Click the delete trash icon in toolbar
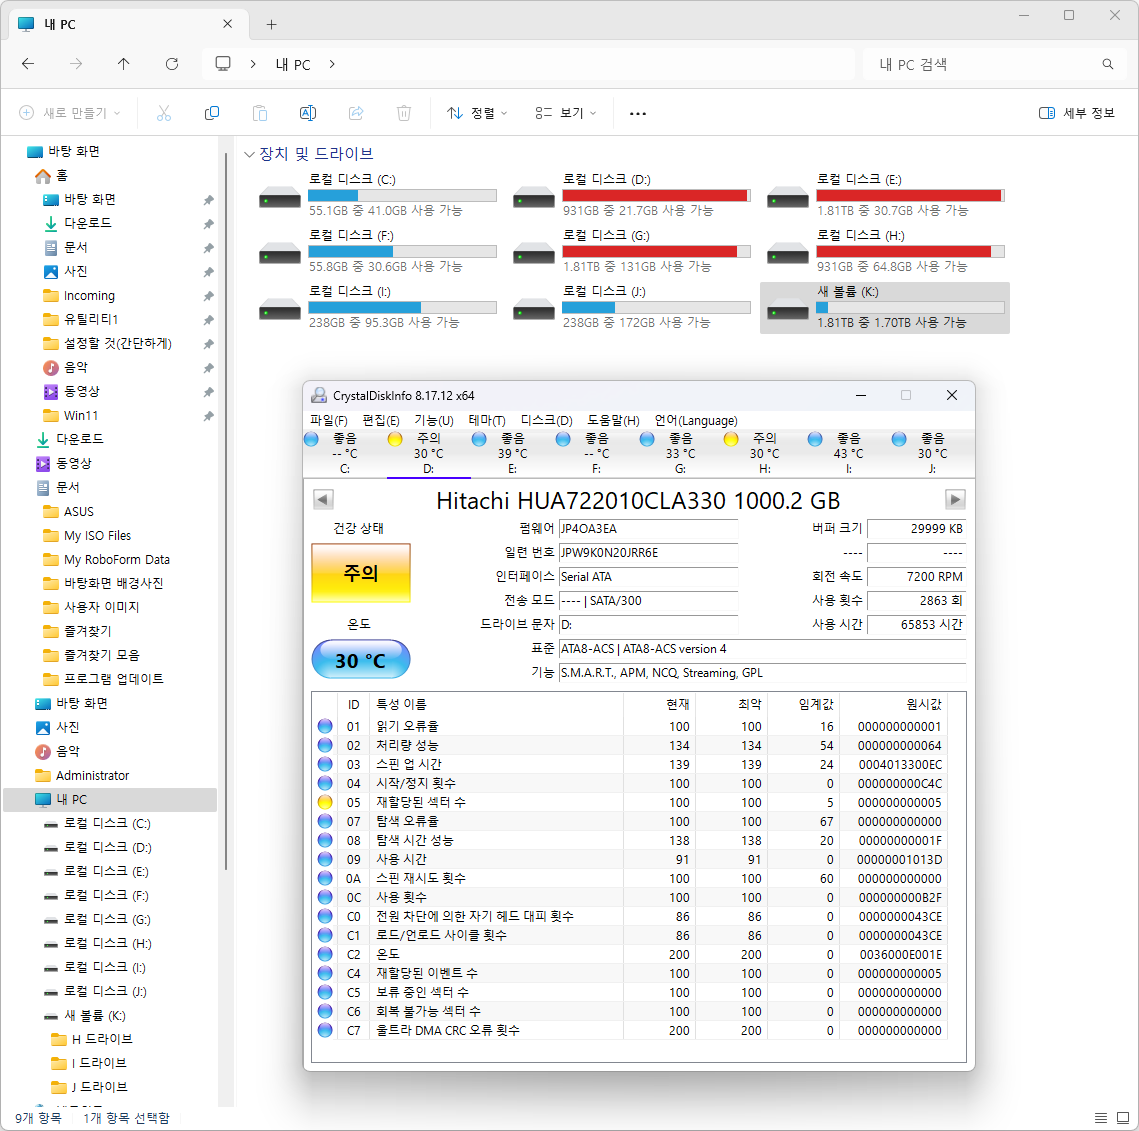The width and height of the screenshot is (1139, 1131). (404, 113)
